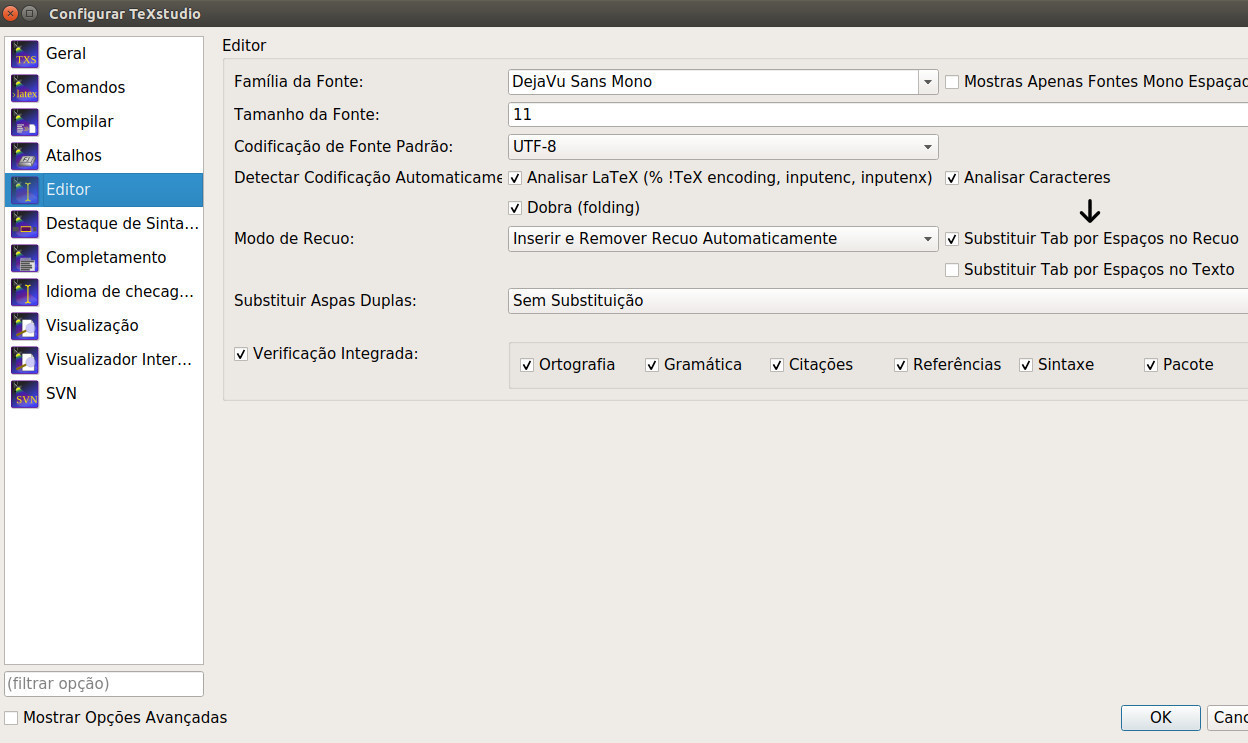Click the filtrar opção search field
This screenshot has width=1248, height=743.
pyautogui.click(x=104, y=684)
